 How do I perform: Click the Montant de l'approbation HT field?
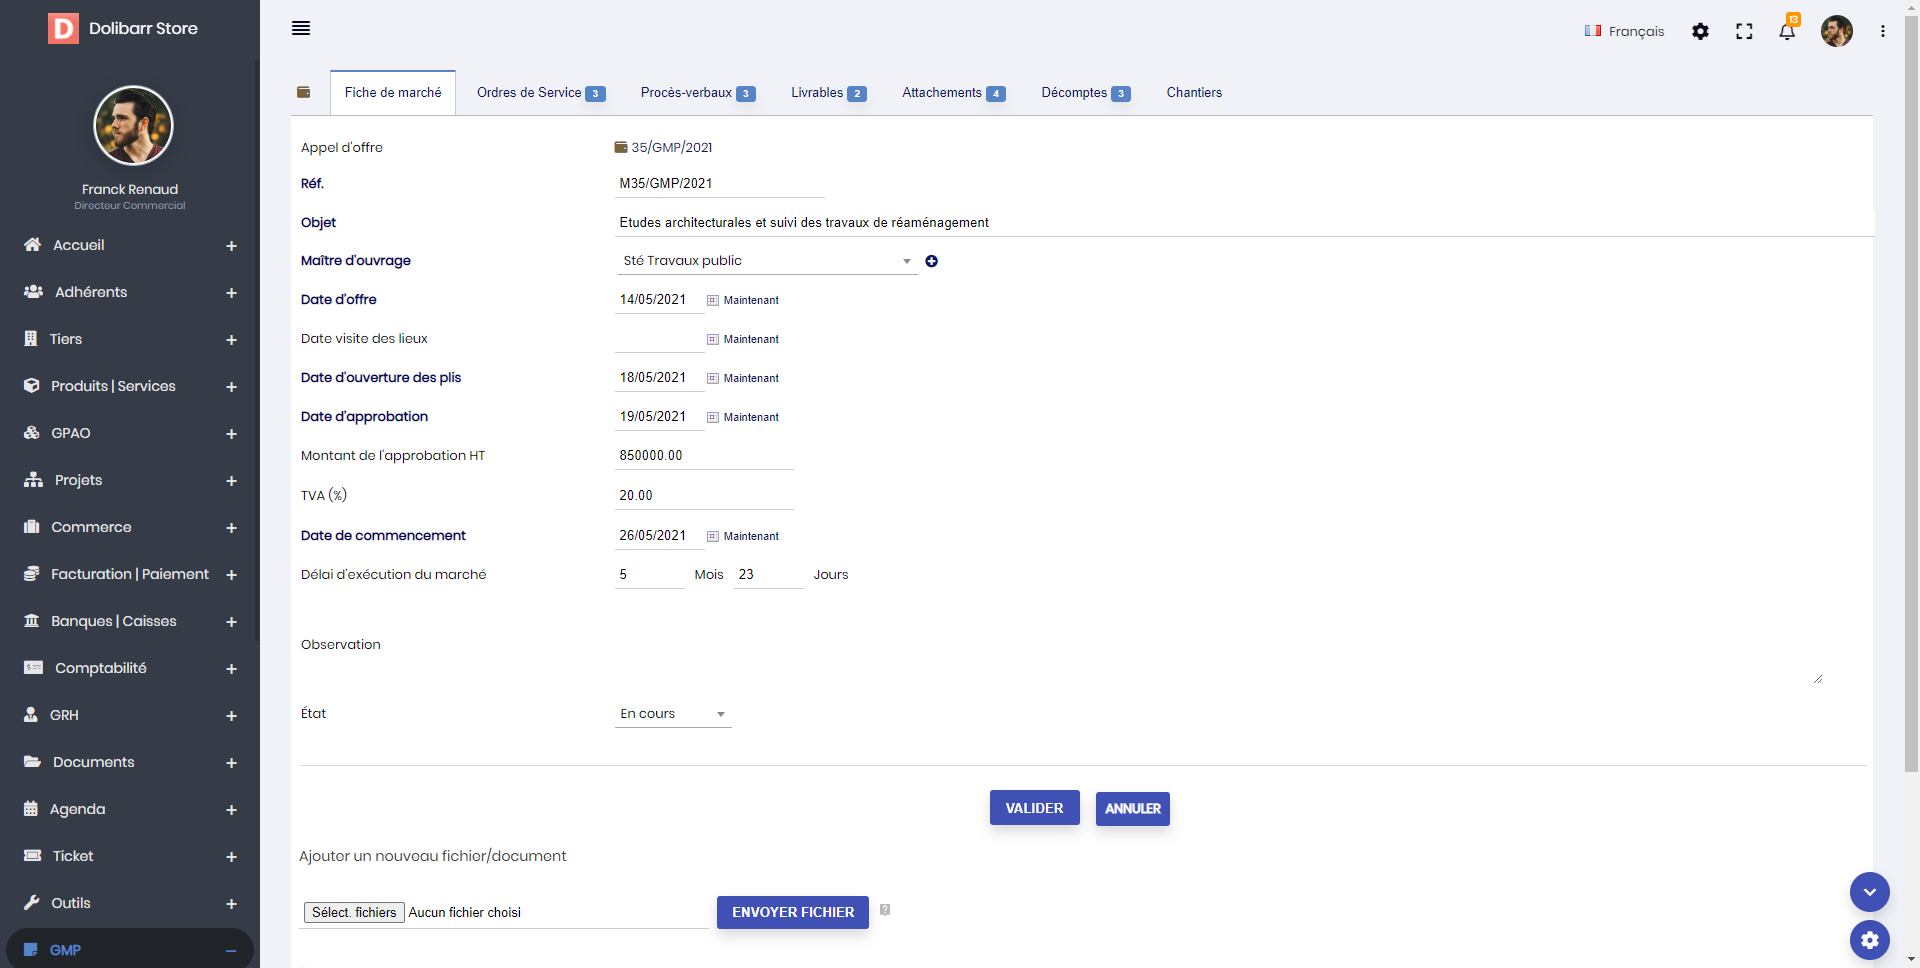tap(704, 456)
